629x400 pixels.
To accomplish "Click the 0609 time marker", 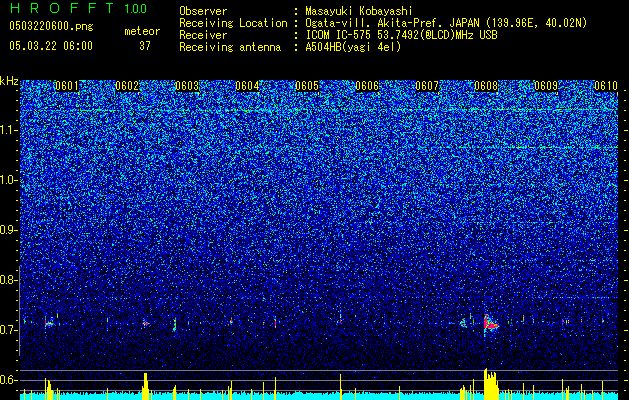I will [x=546, y=86].
